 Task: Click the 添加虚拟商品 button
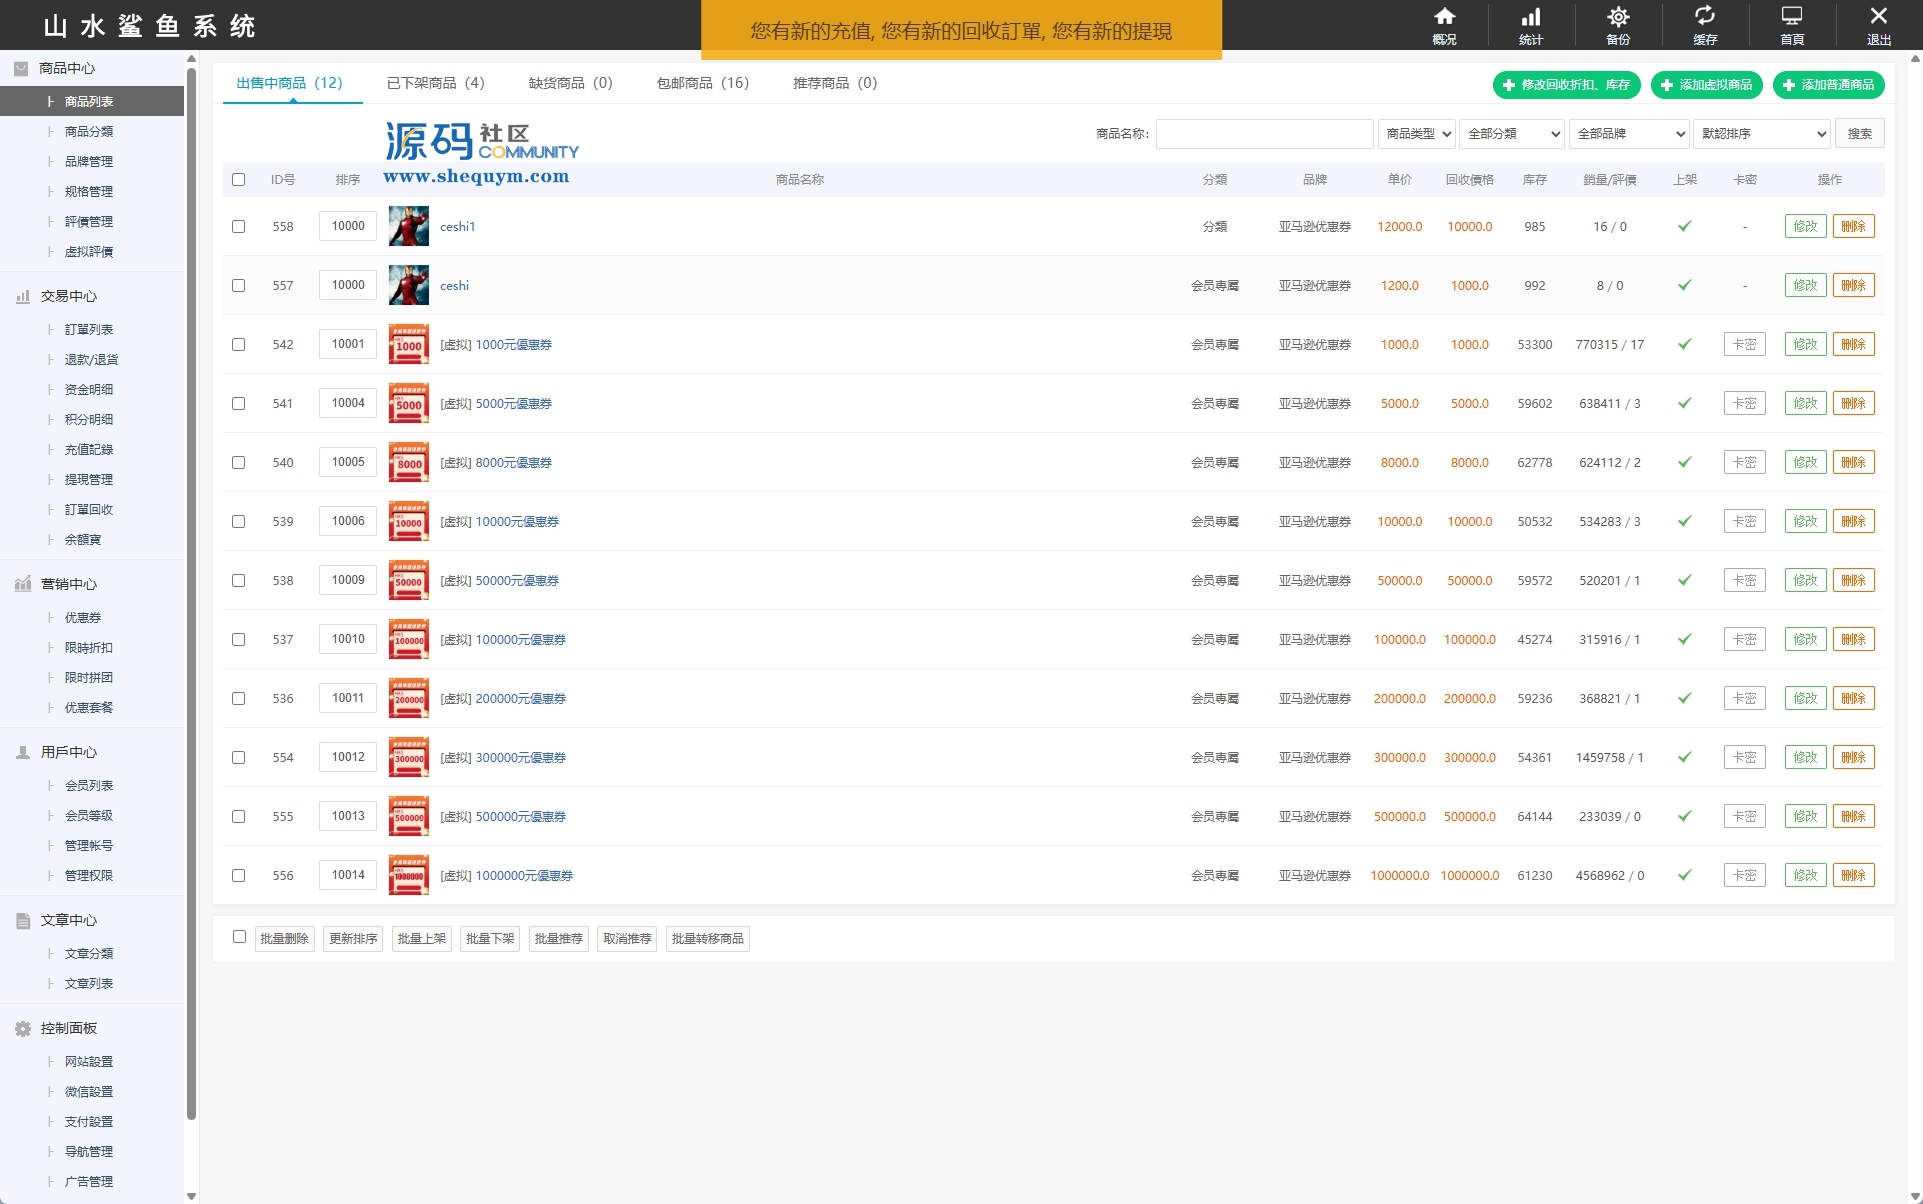point(1706,85)
